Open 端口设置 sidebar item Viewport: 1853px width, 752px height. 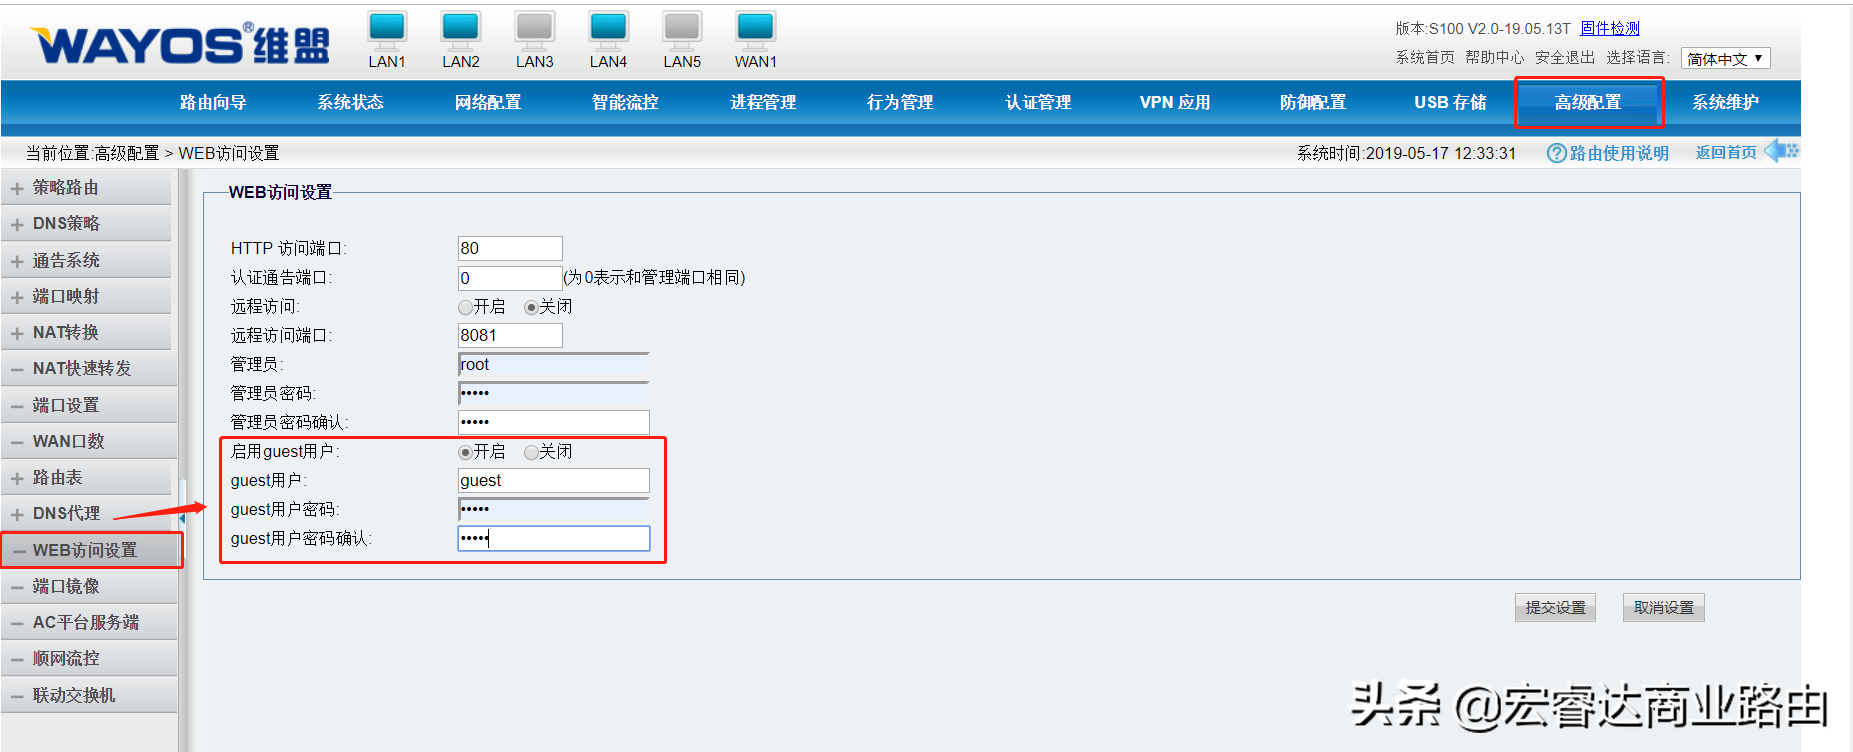[x=89, y=405]
